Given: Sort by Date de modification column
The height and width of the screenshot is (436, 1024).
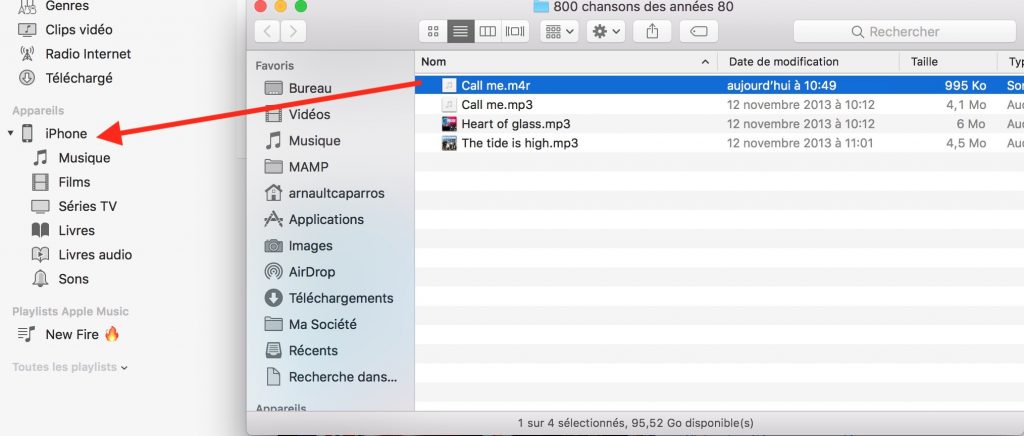Looking at the screenshot, I should [808, 61].
